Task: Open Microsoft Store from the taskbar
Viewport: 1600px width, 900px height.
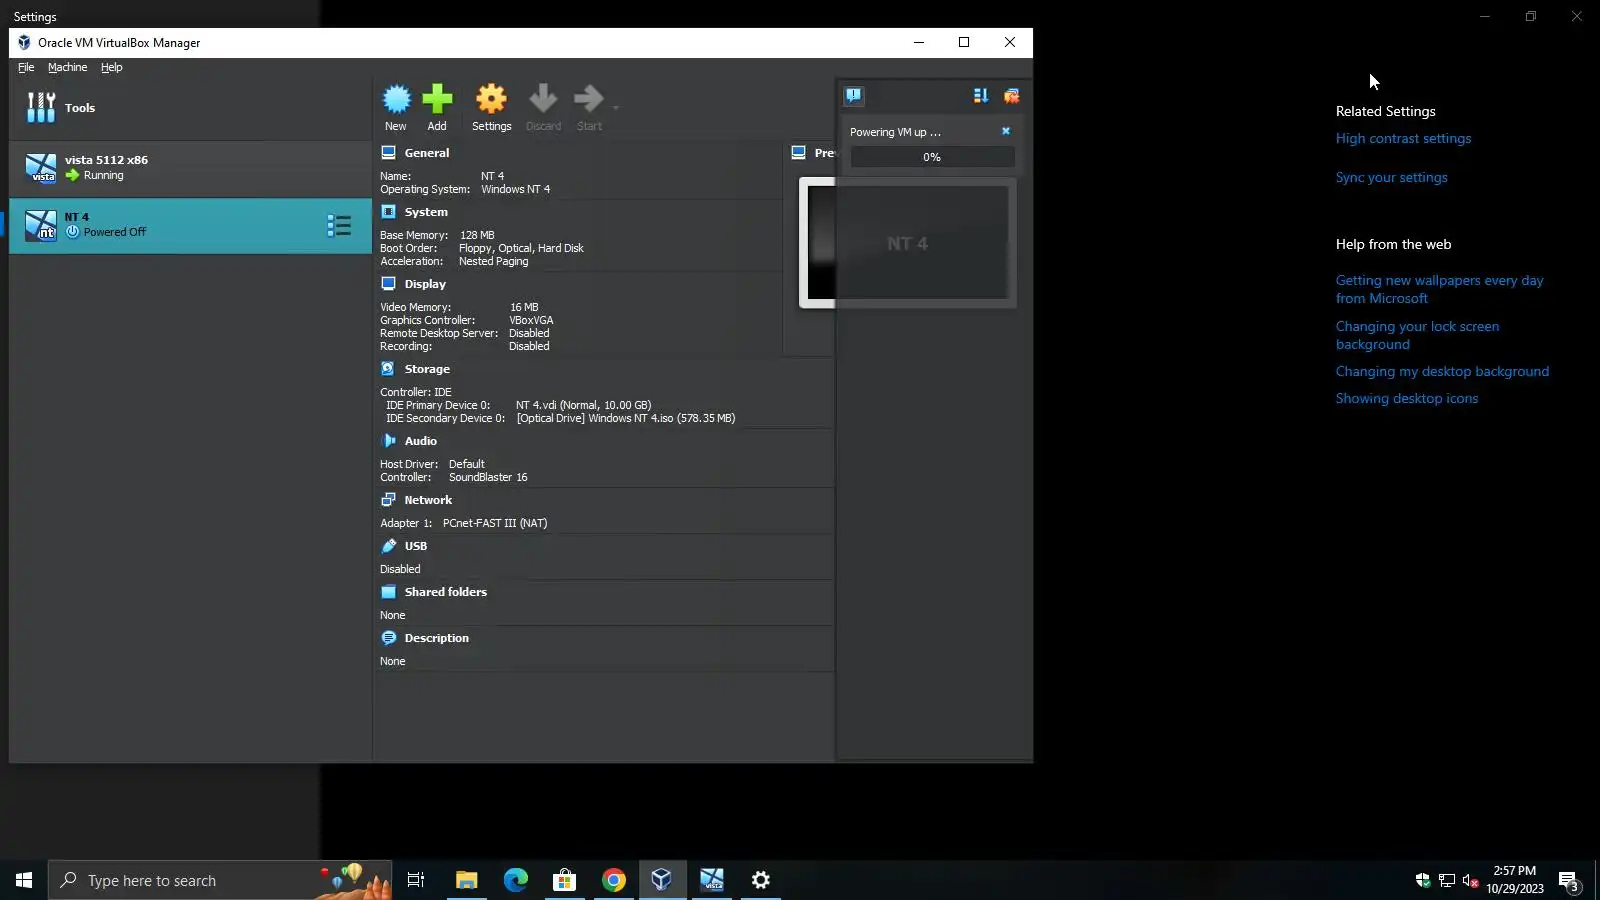Action: click(564, 880)
